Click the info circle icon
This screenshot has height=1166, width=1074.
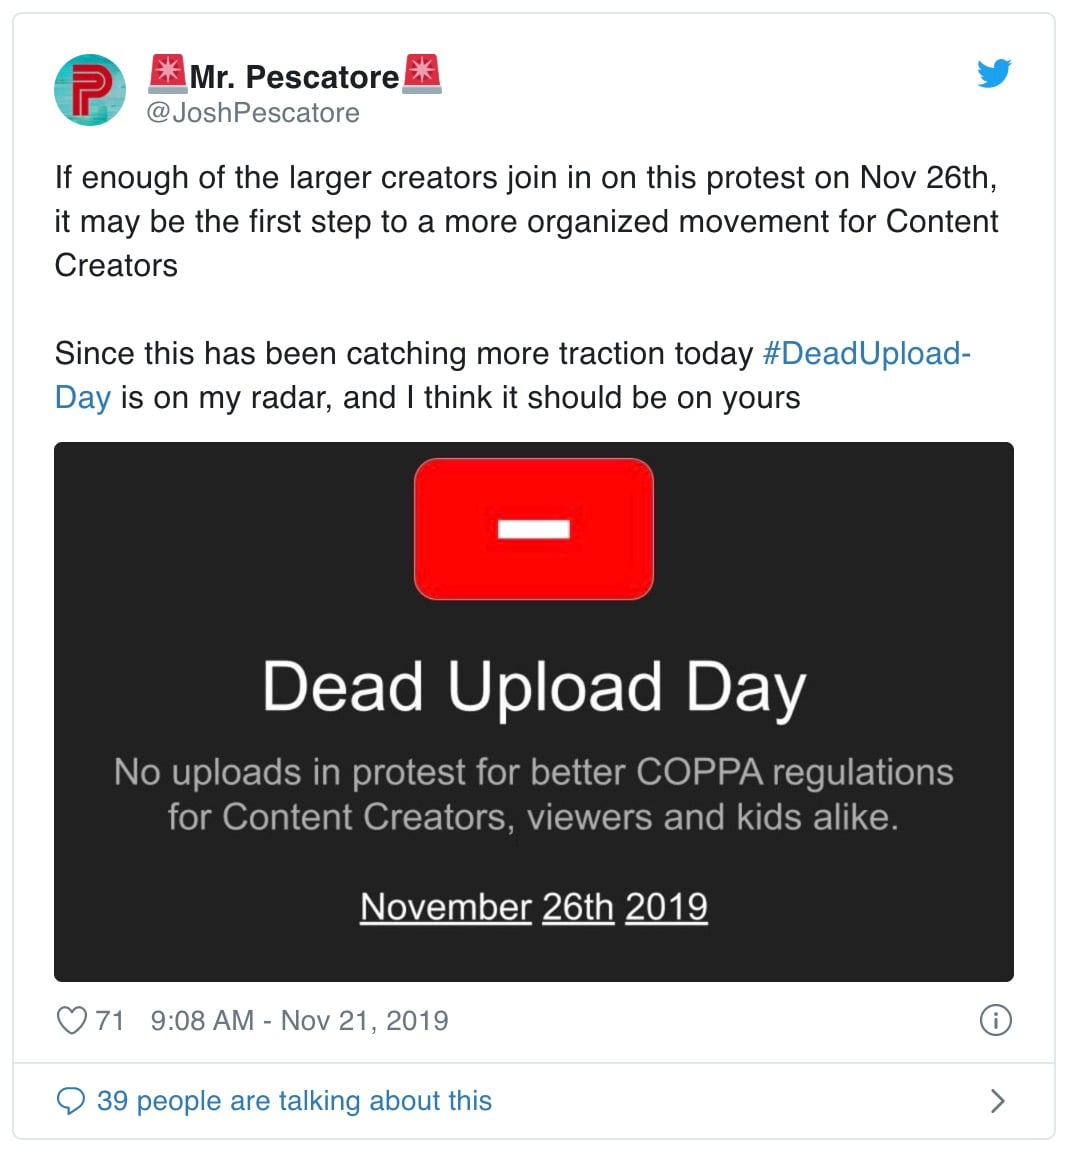pyautogui.click(x=995, y=1020)
